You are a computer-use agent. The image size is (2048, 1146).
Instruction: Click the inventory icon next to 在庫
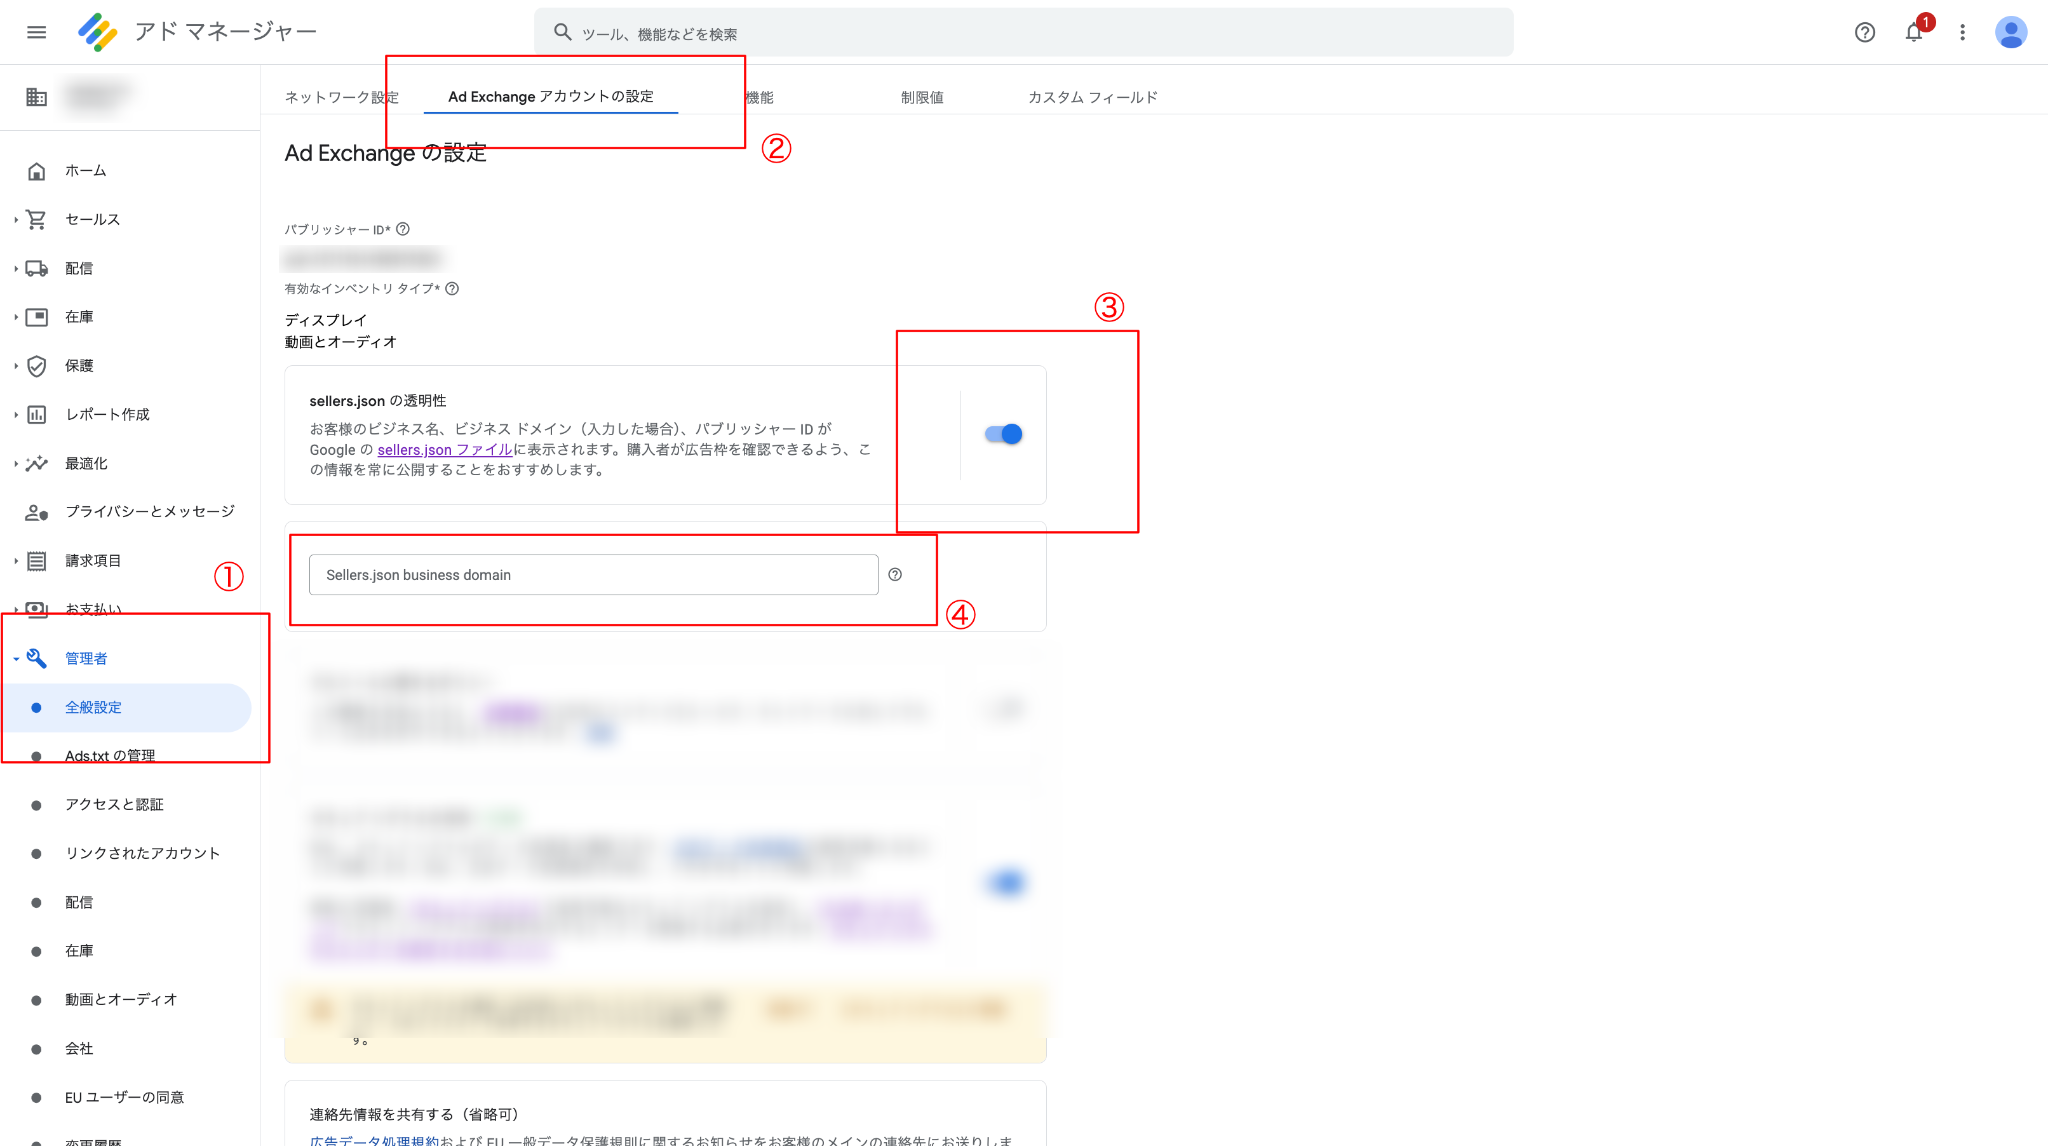36,317
